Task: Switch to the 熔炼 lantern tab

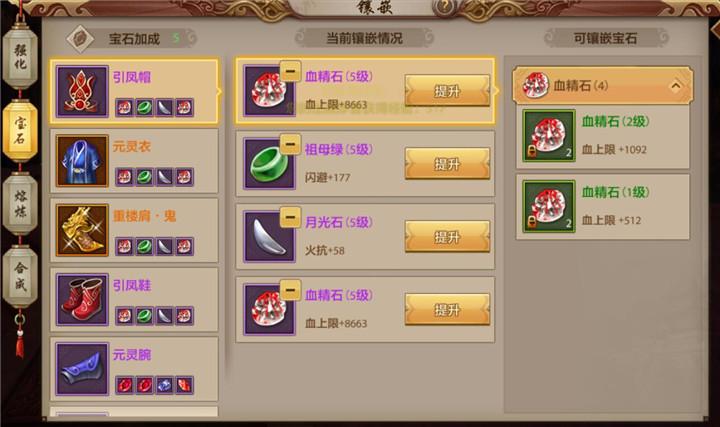Action: (x=20, y=203)
